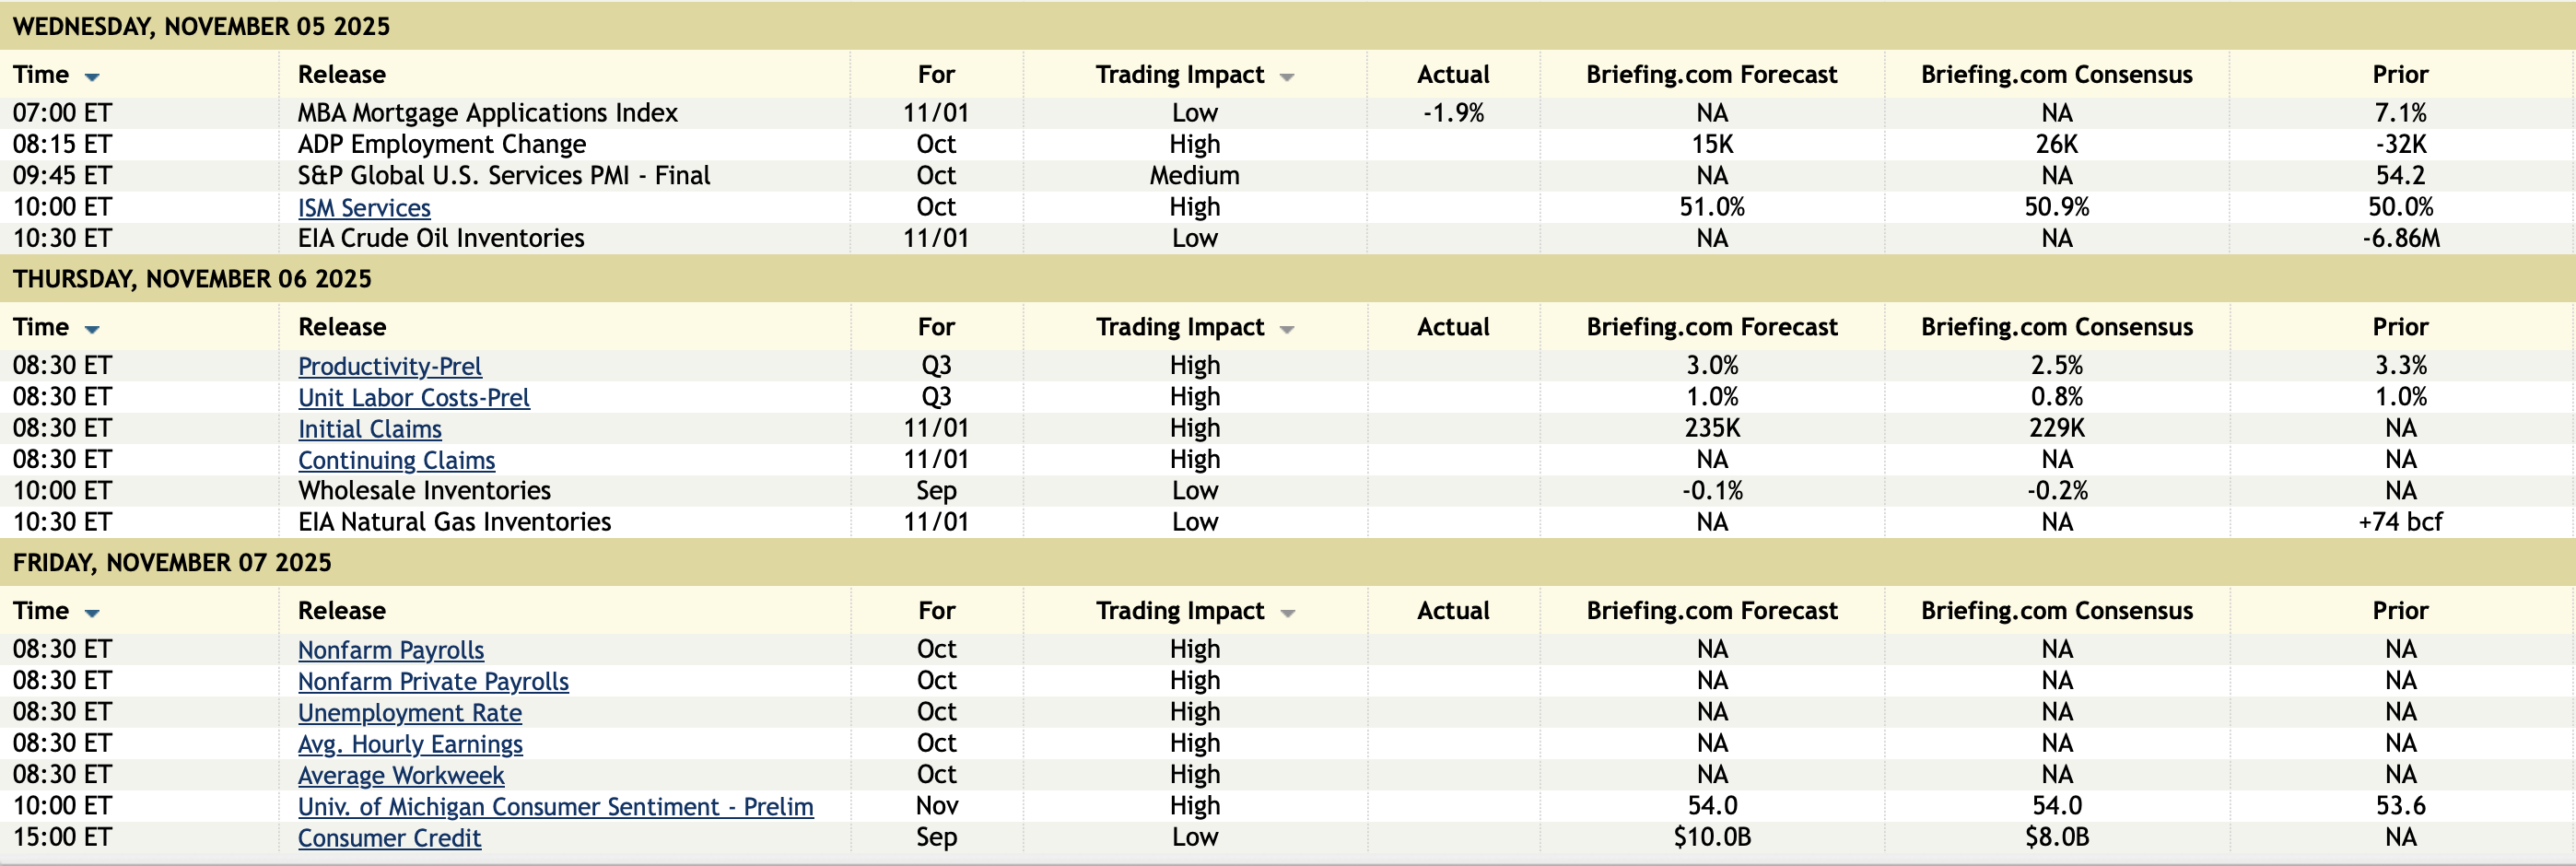Click the Consumer Credit link
The width and height of the screenshot is (2576, 866).
pos(389,838)
